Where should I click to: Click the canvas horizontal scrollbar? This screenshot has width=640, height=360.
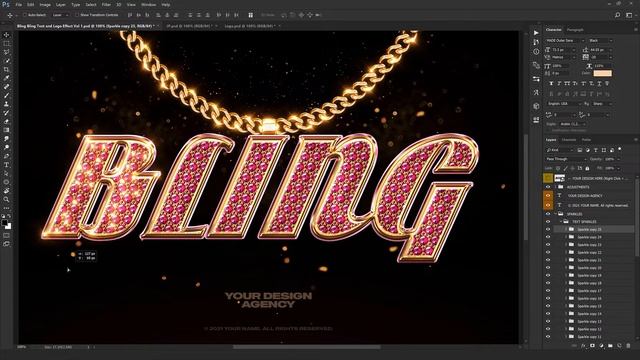point(307,347)
